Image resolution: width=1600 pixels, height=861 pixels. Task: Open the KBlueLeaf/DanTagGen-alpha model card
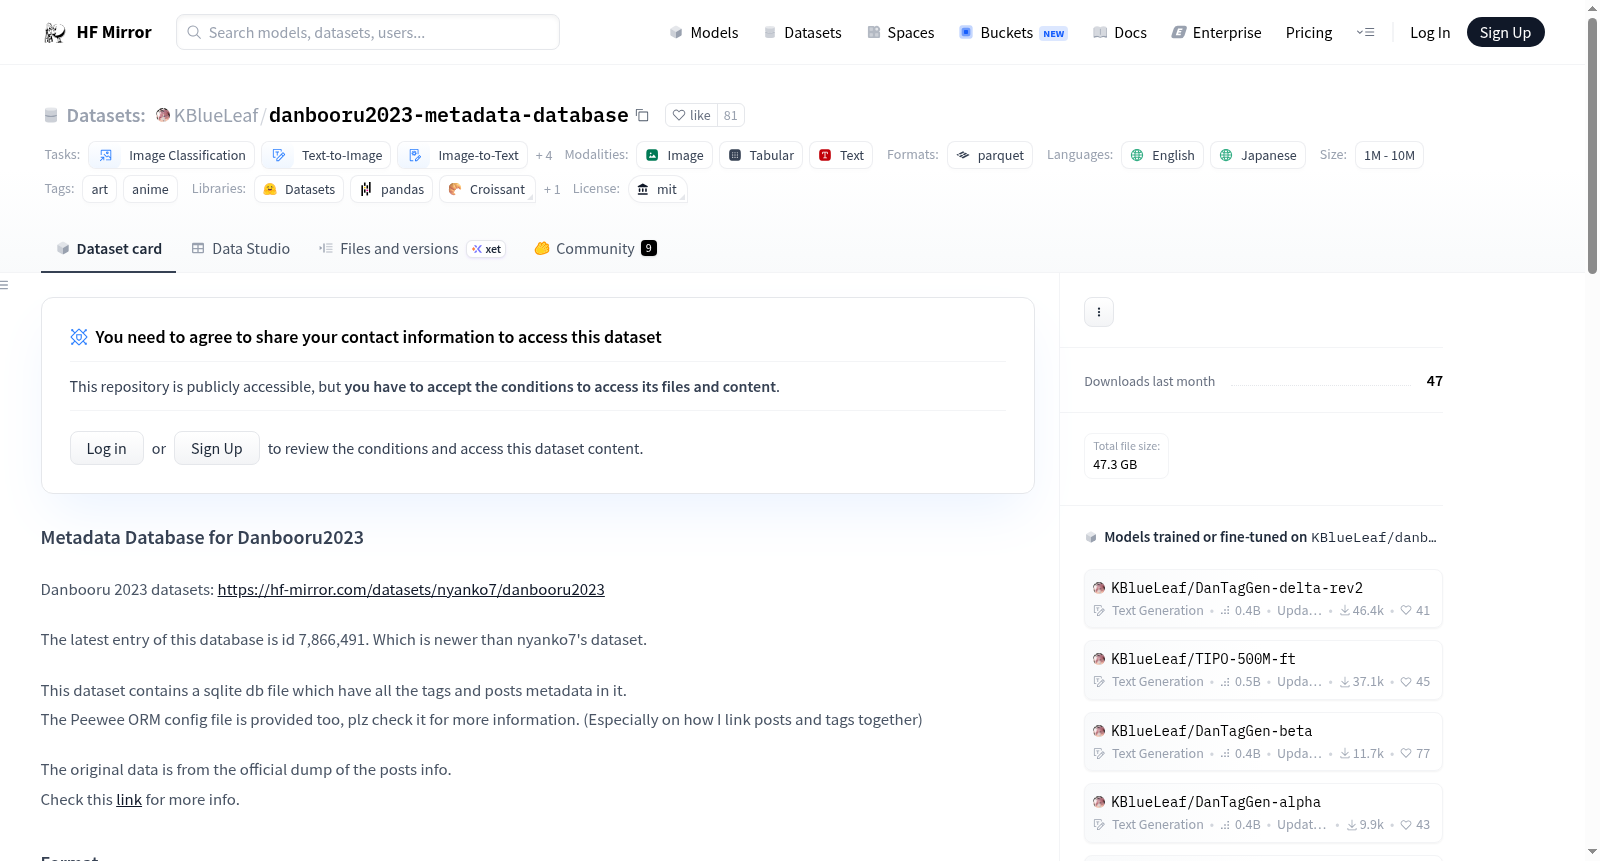[x=1263, y=813]
